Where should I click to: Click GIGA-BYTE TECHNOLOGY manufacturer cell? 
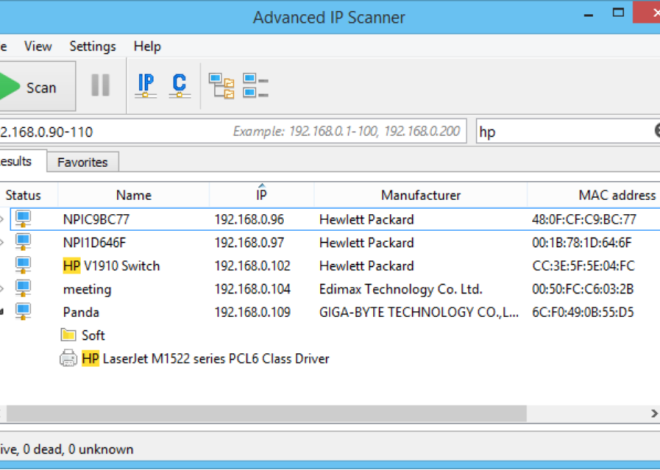point(419,312)
